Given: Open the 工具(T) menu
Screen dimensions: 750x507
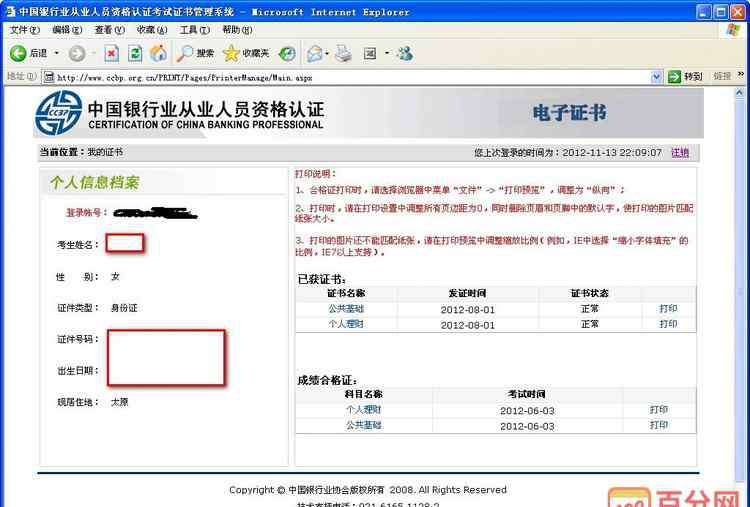Looking at the screenshot, I should coord(194,30).
